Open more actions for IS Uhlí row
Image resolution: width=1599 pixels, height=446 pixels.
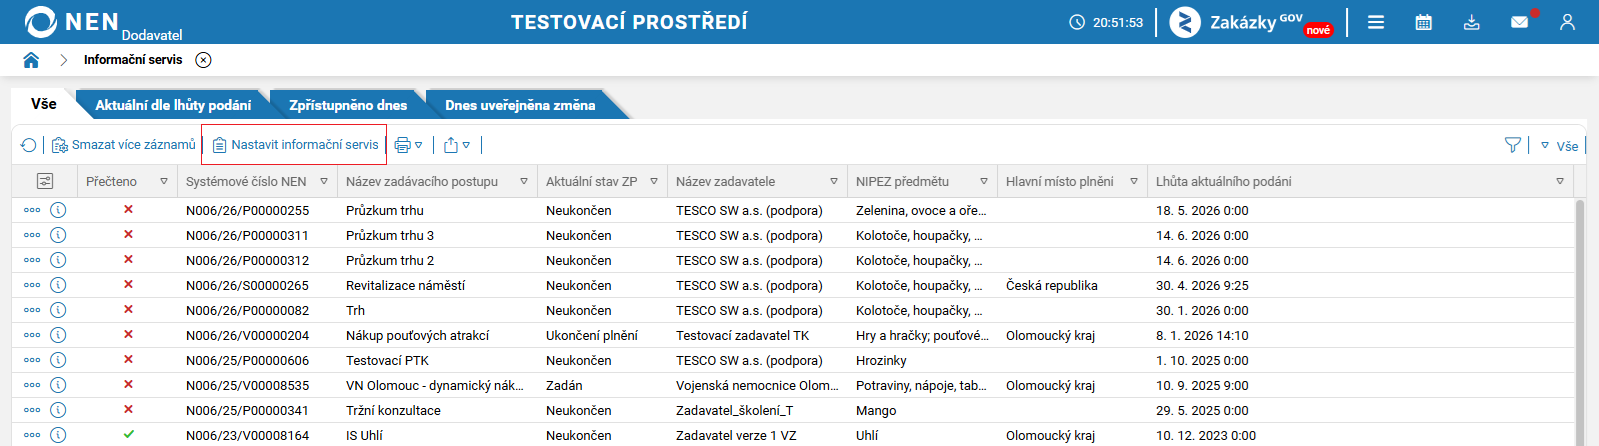pyautogui.click(x=32, y=435)
